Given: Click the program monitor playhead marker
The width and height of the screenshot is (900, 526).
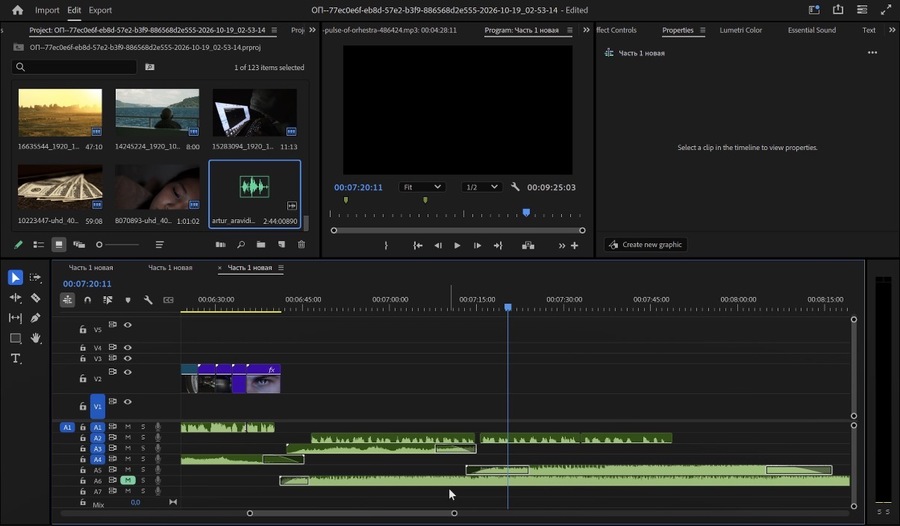Looking at the screenshot, I should (x=526, y=213).
